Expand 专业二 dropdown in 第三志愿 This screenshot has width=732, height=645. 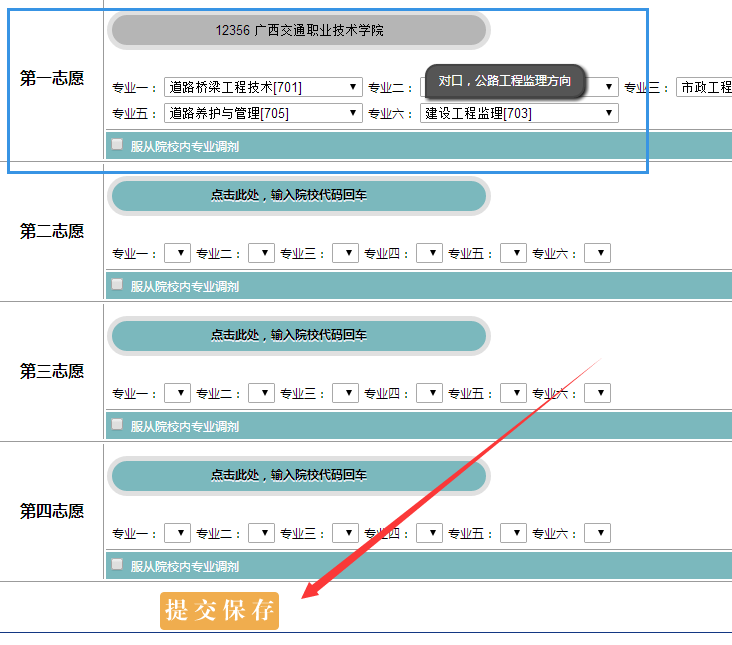tap(261, 393)
